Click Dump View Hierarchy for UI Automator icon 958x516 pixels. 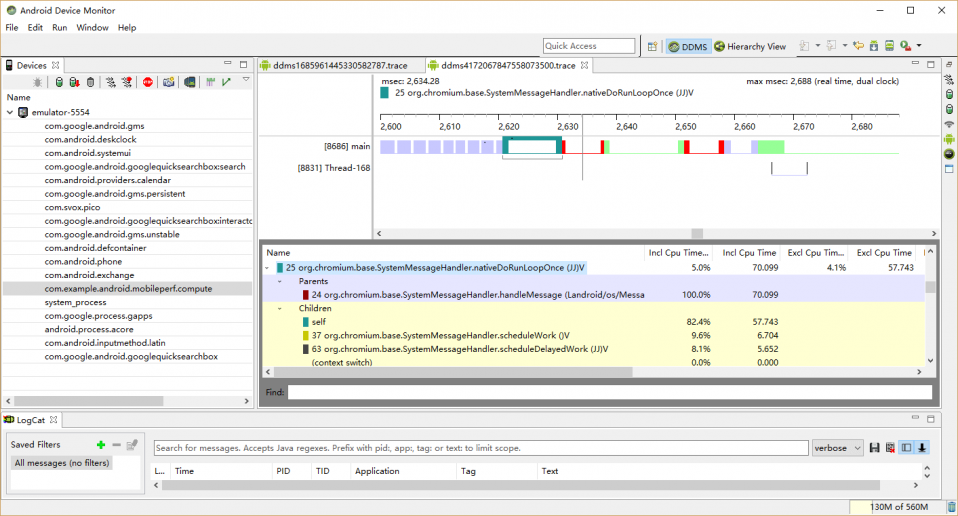[190, 82]
